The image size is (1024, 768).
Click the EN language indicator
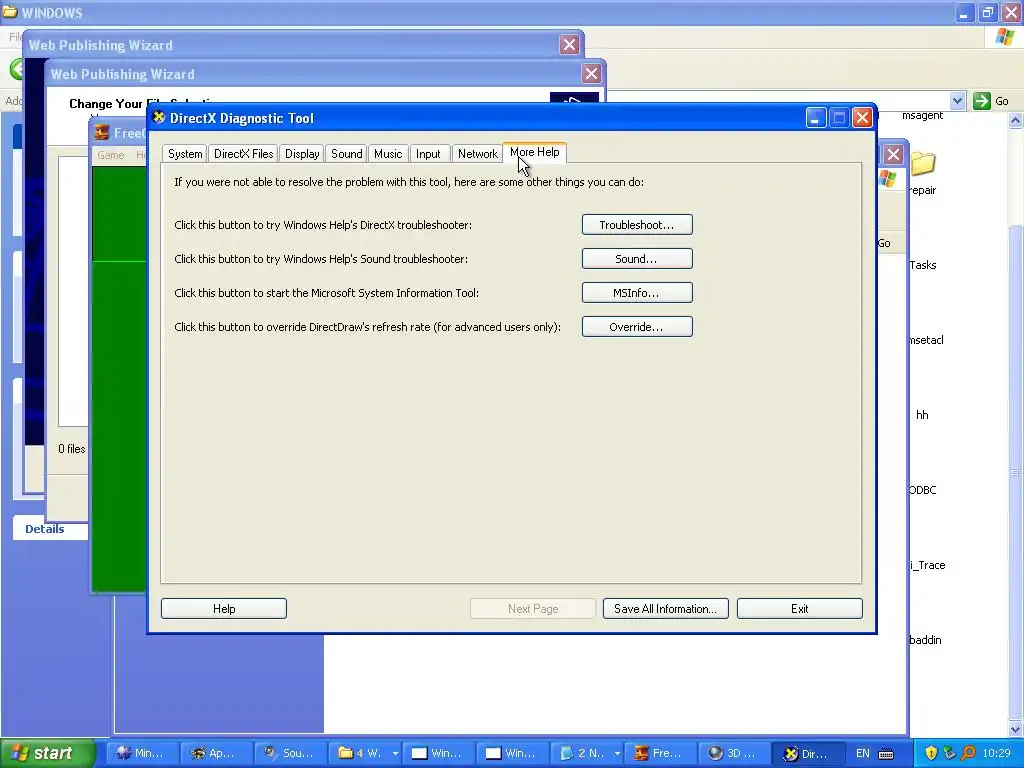click(862, 753)
